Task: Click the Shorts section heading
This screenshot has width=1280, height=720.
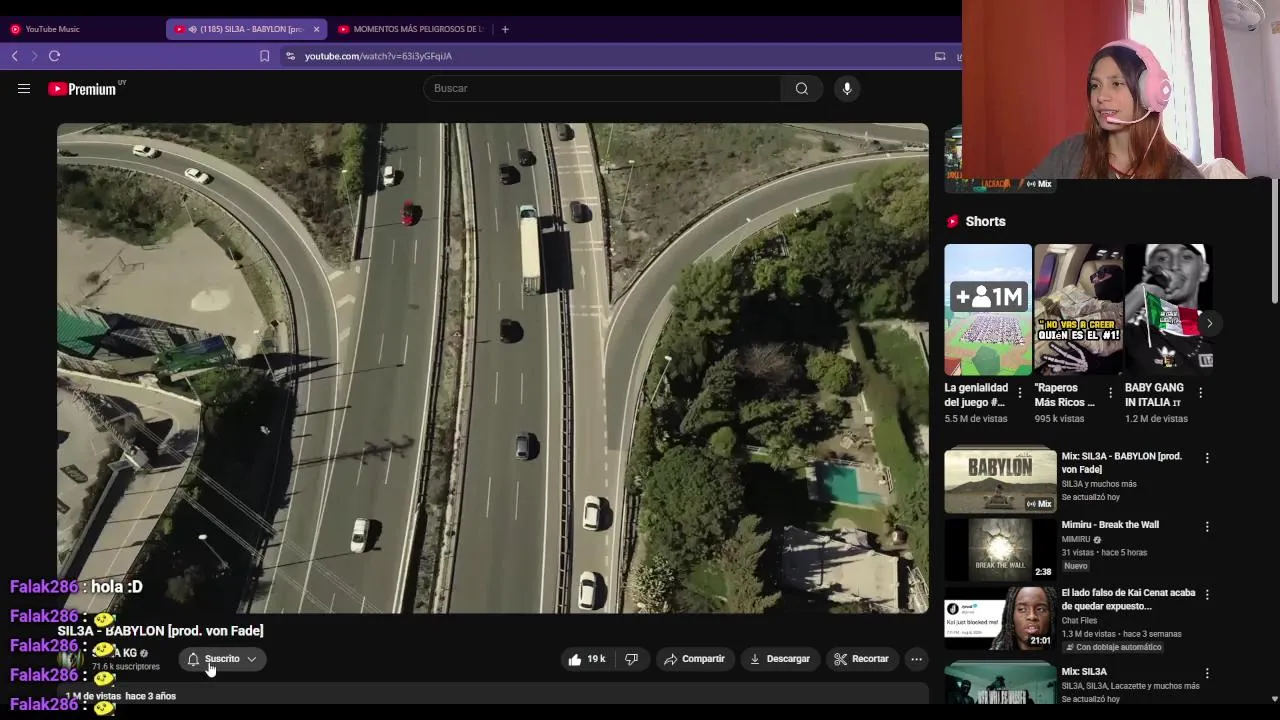Action: [x=985, y=222]
